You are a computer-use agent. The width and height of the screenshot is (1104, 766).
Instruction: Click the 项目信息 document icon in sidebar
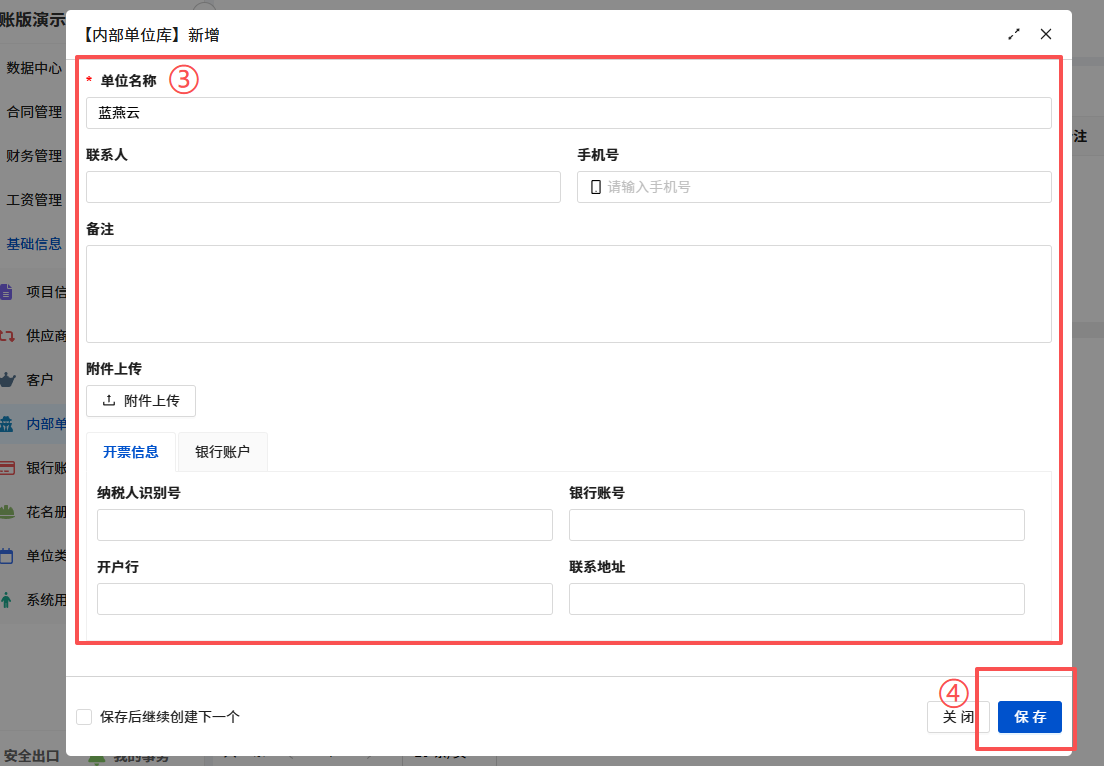click(x=6, y=291)
